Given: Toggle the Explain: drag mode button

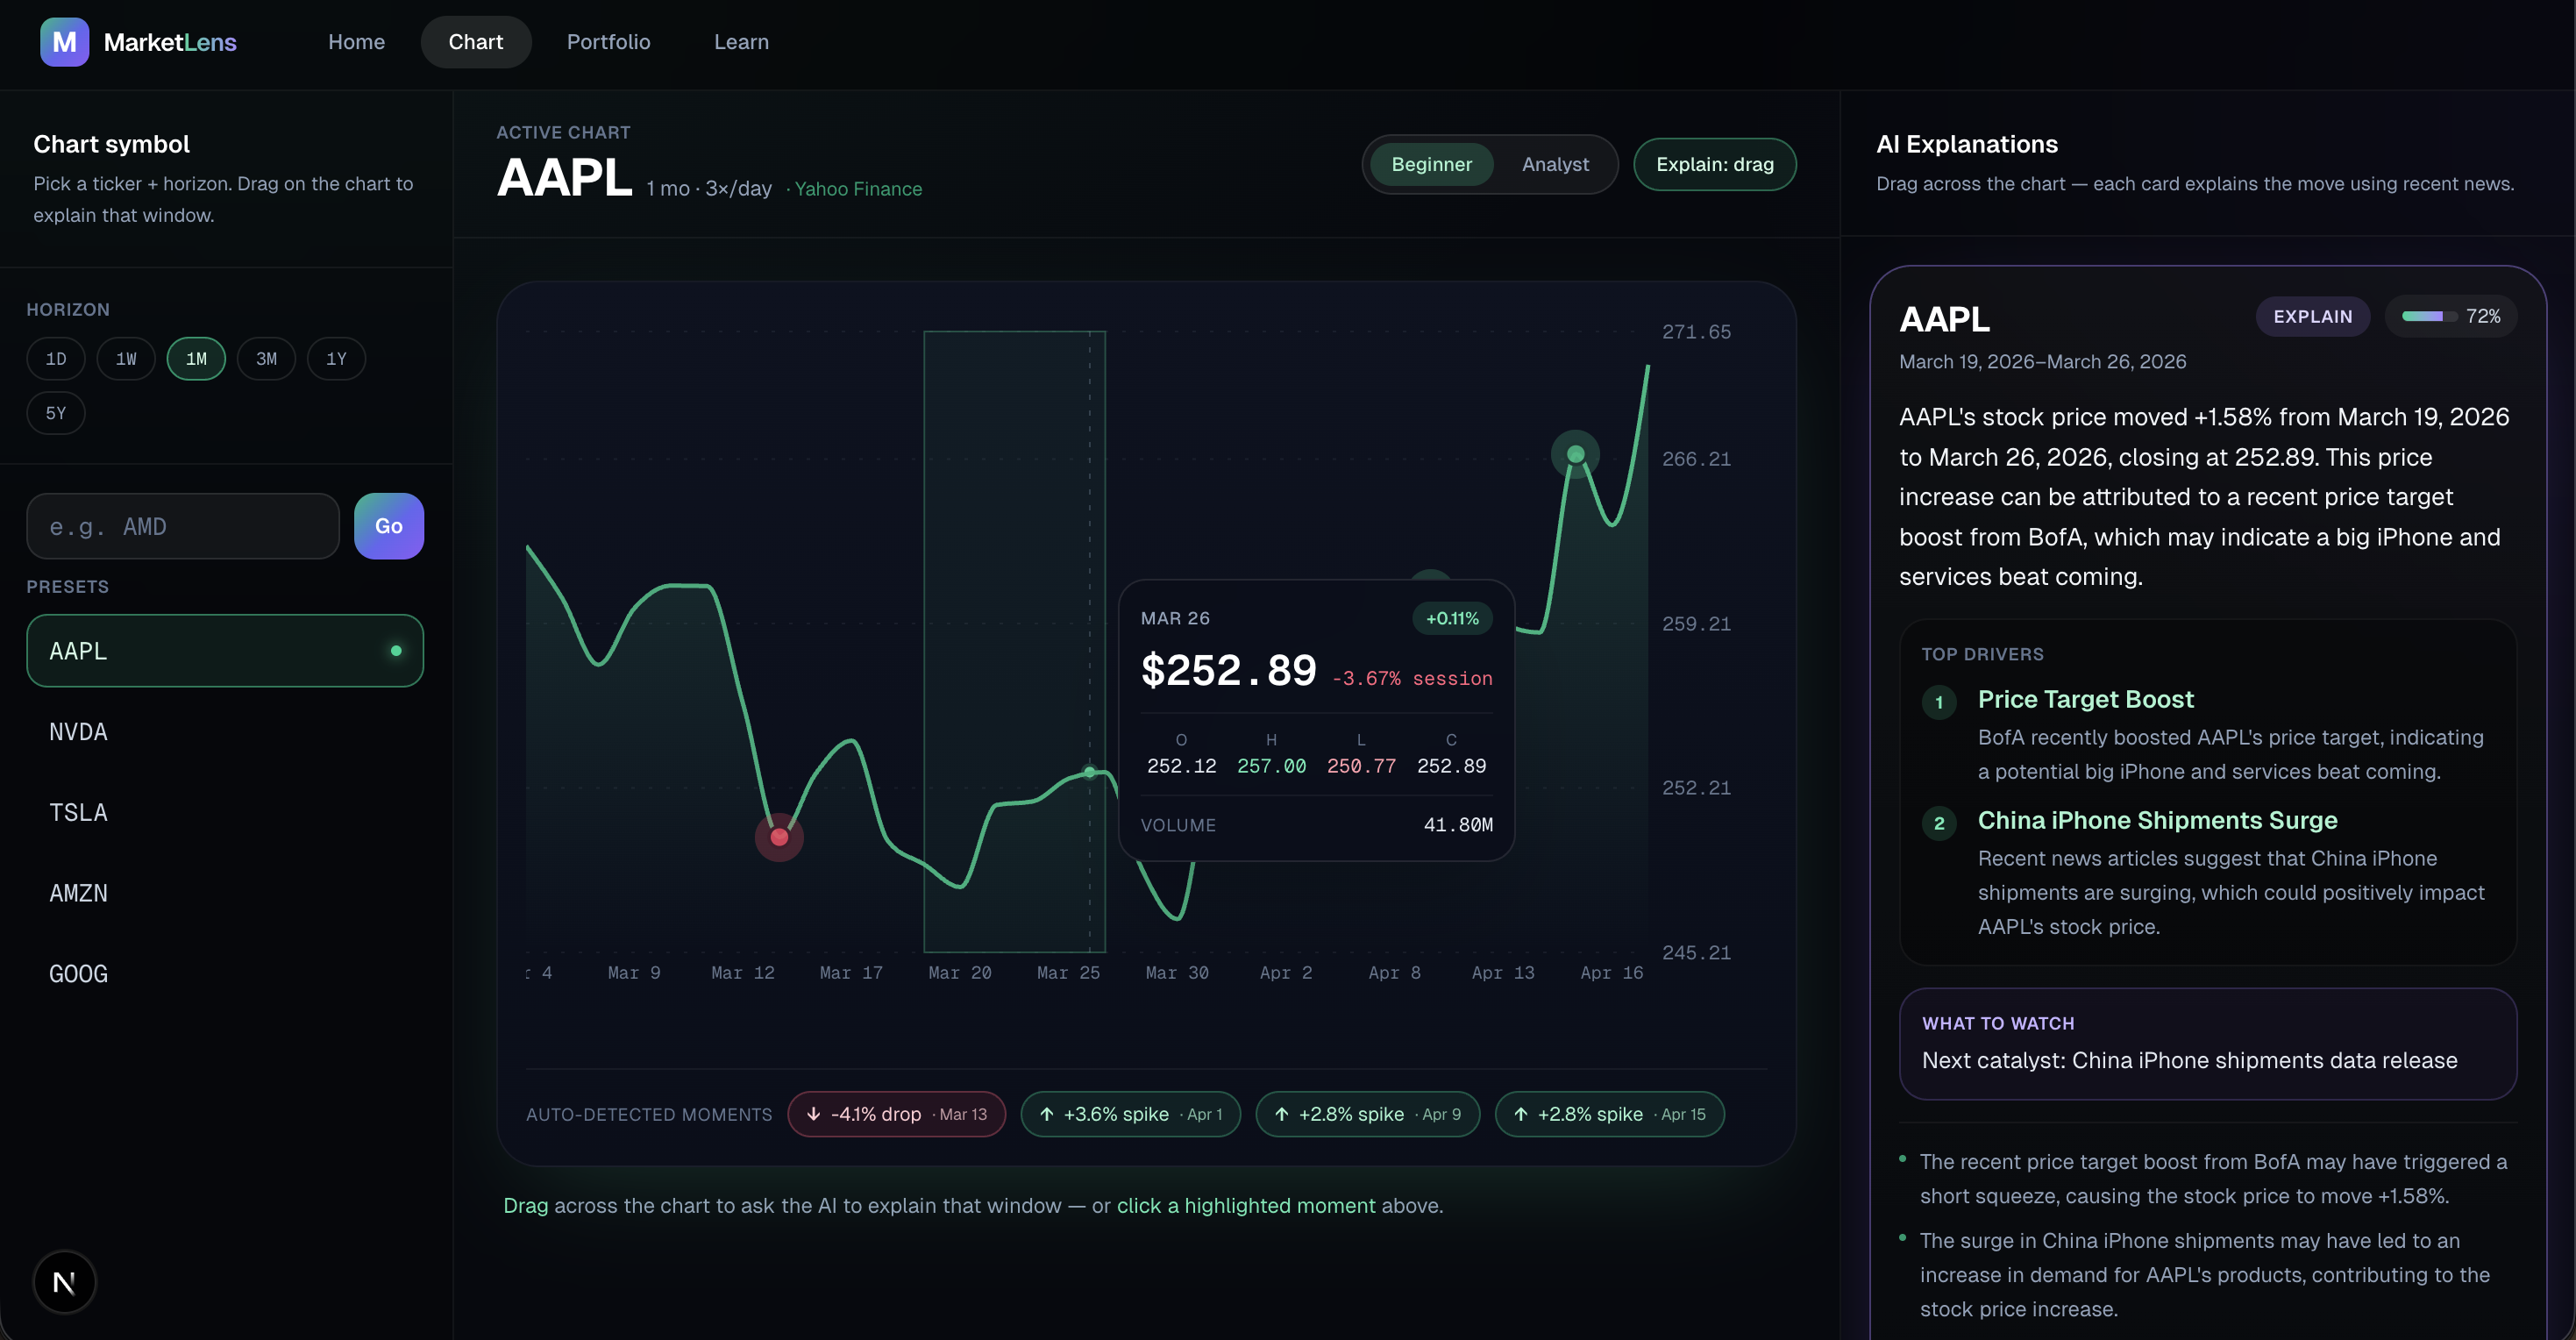Looking at the screenshot, I should point(1714,164).
